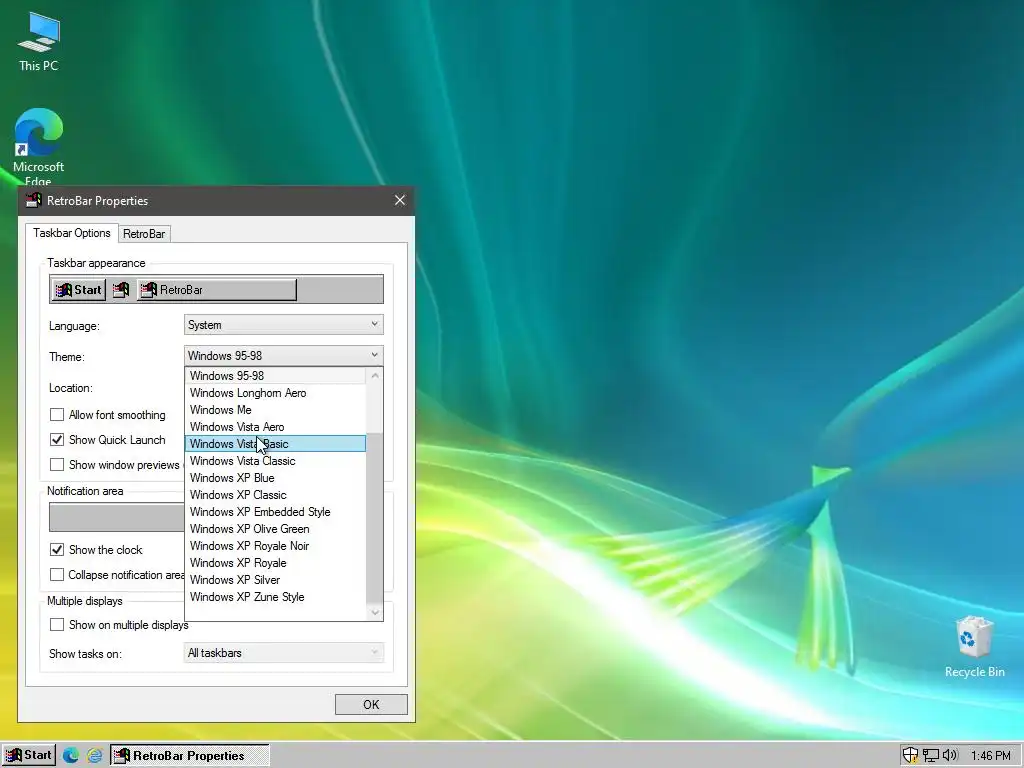Select Windows Longhorn Aero theme
The width and height of the screenshot is (1024, 768).
[275, 392]
